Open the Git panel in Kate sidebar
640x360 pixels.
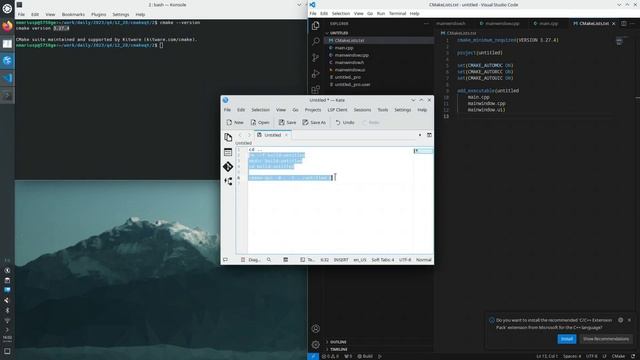(x=228, y=167)
